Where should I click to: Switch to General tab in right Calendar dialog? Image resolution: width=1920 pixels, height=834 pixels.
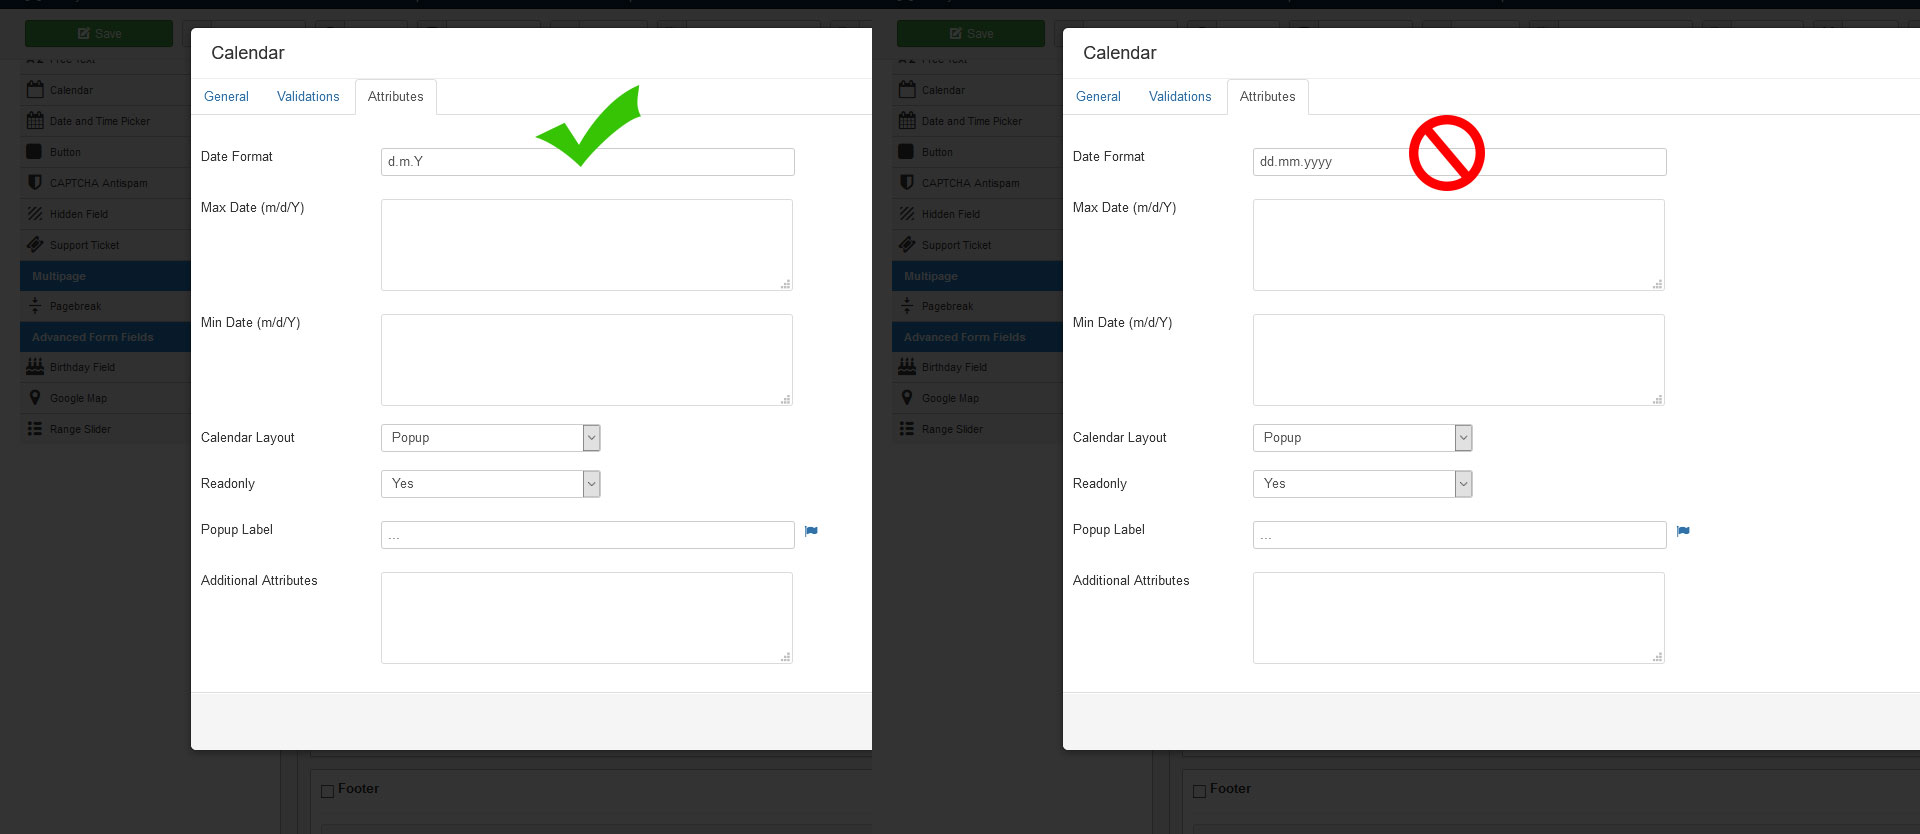pos(1098,97)
